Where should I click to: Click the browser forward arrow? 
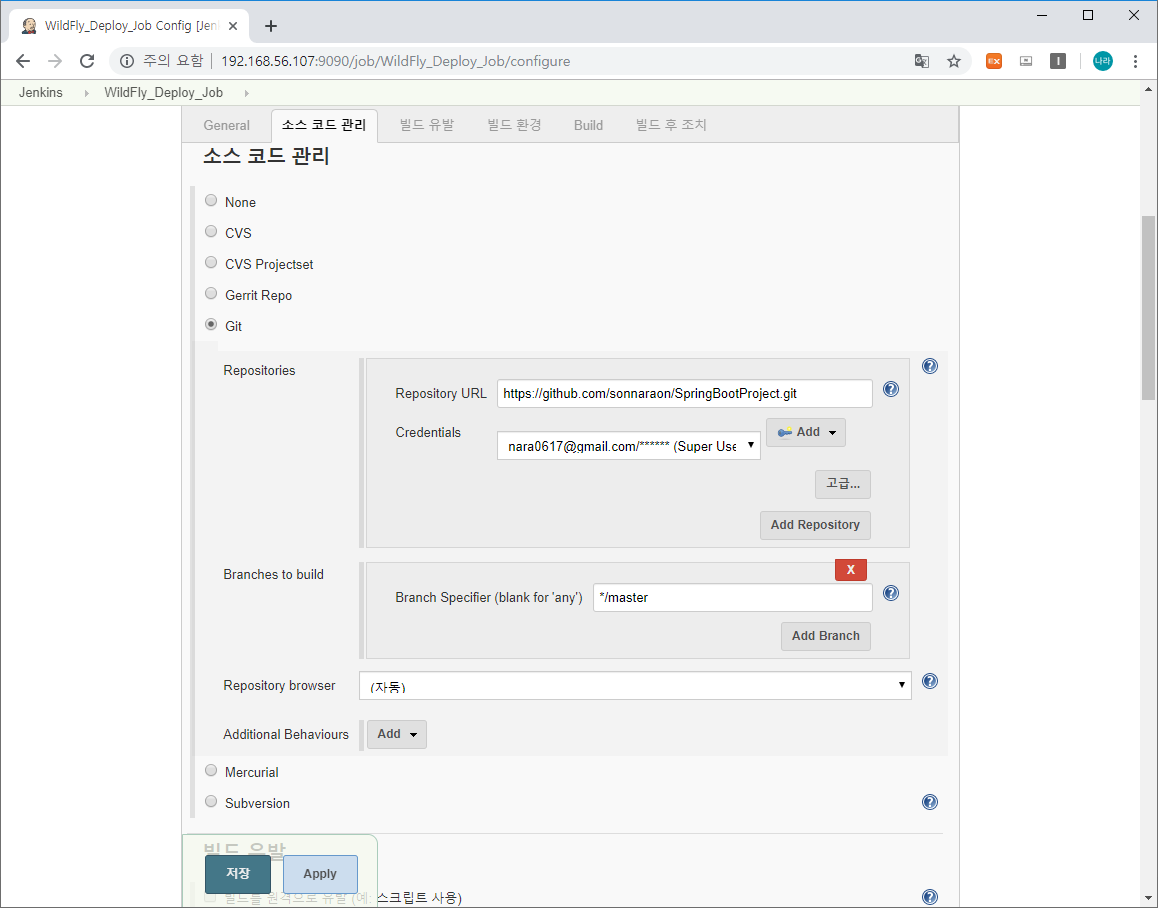pyautogui.click(x=55, y=61)
